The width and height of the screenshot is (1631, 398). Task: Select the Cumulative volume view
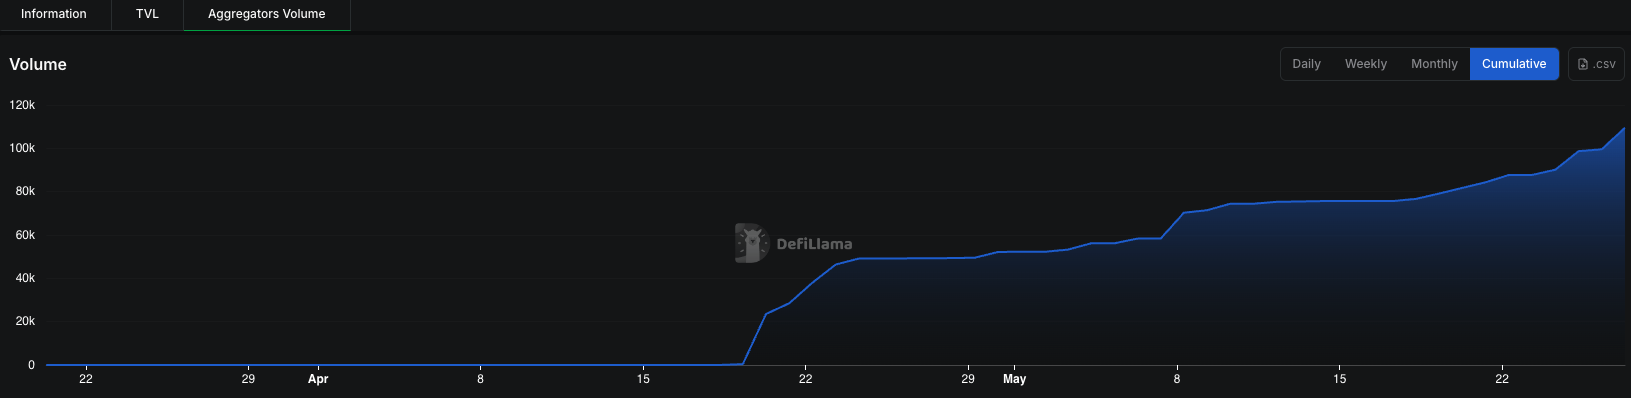click(x=1514, y=64)
